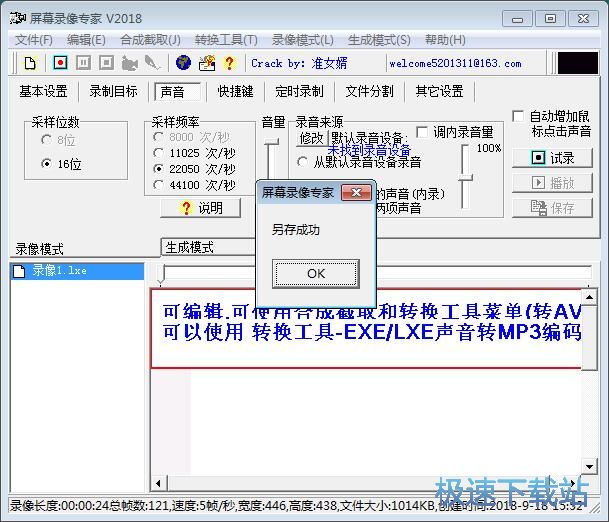The image size is (609, 522).
Task: Open the 帮助(H) menu
Action: [x=445, y=40]
